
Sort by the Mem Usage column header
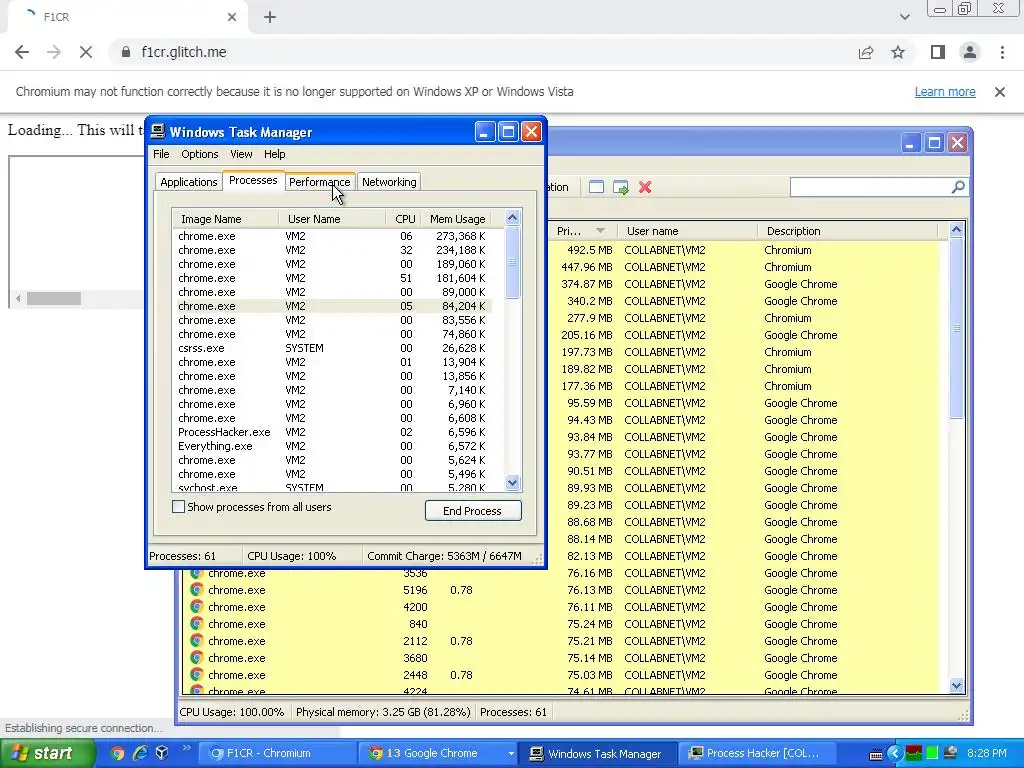coord(456,219)
